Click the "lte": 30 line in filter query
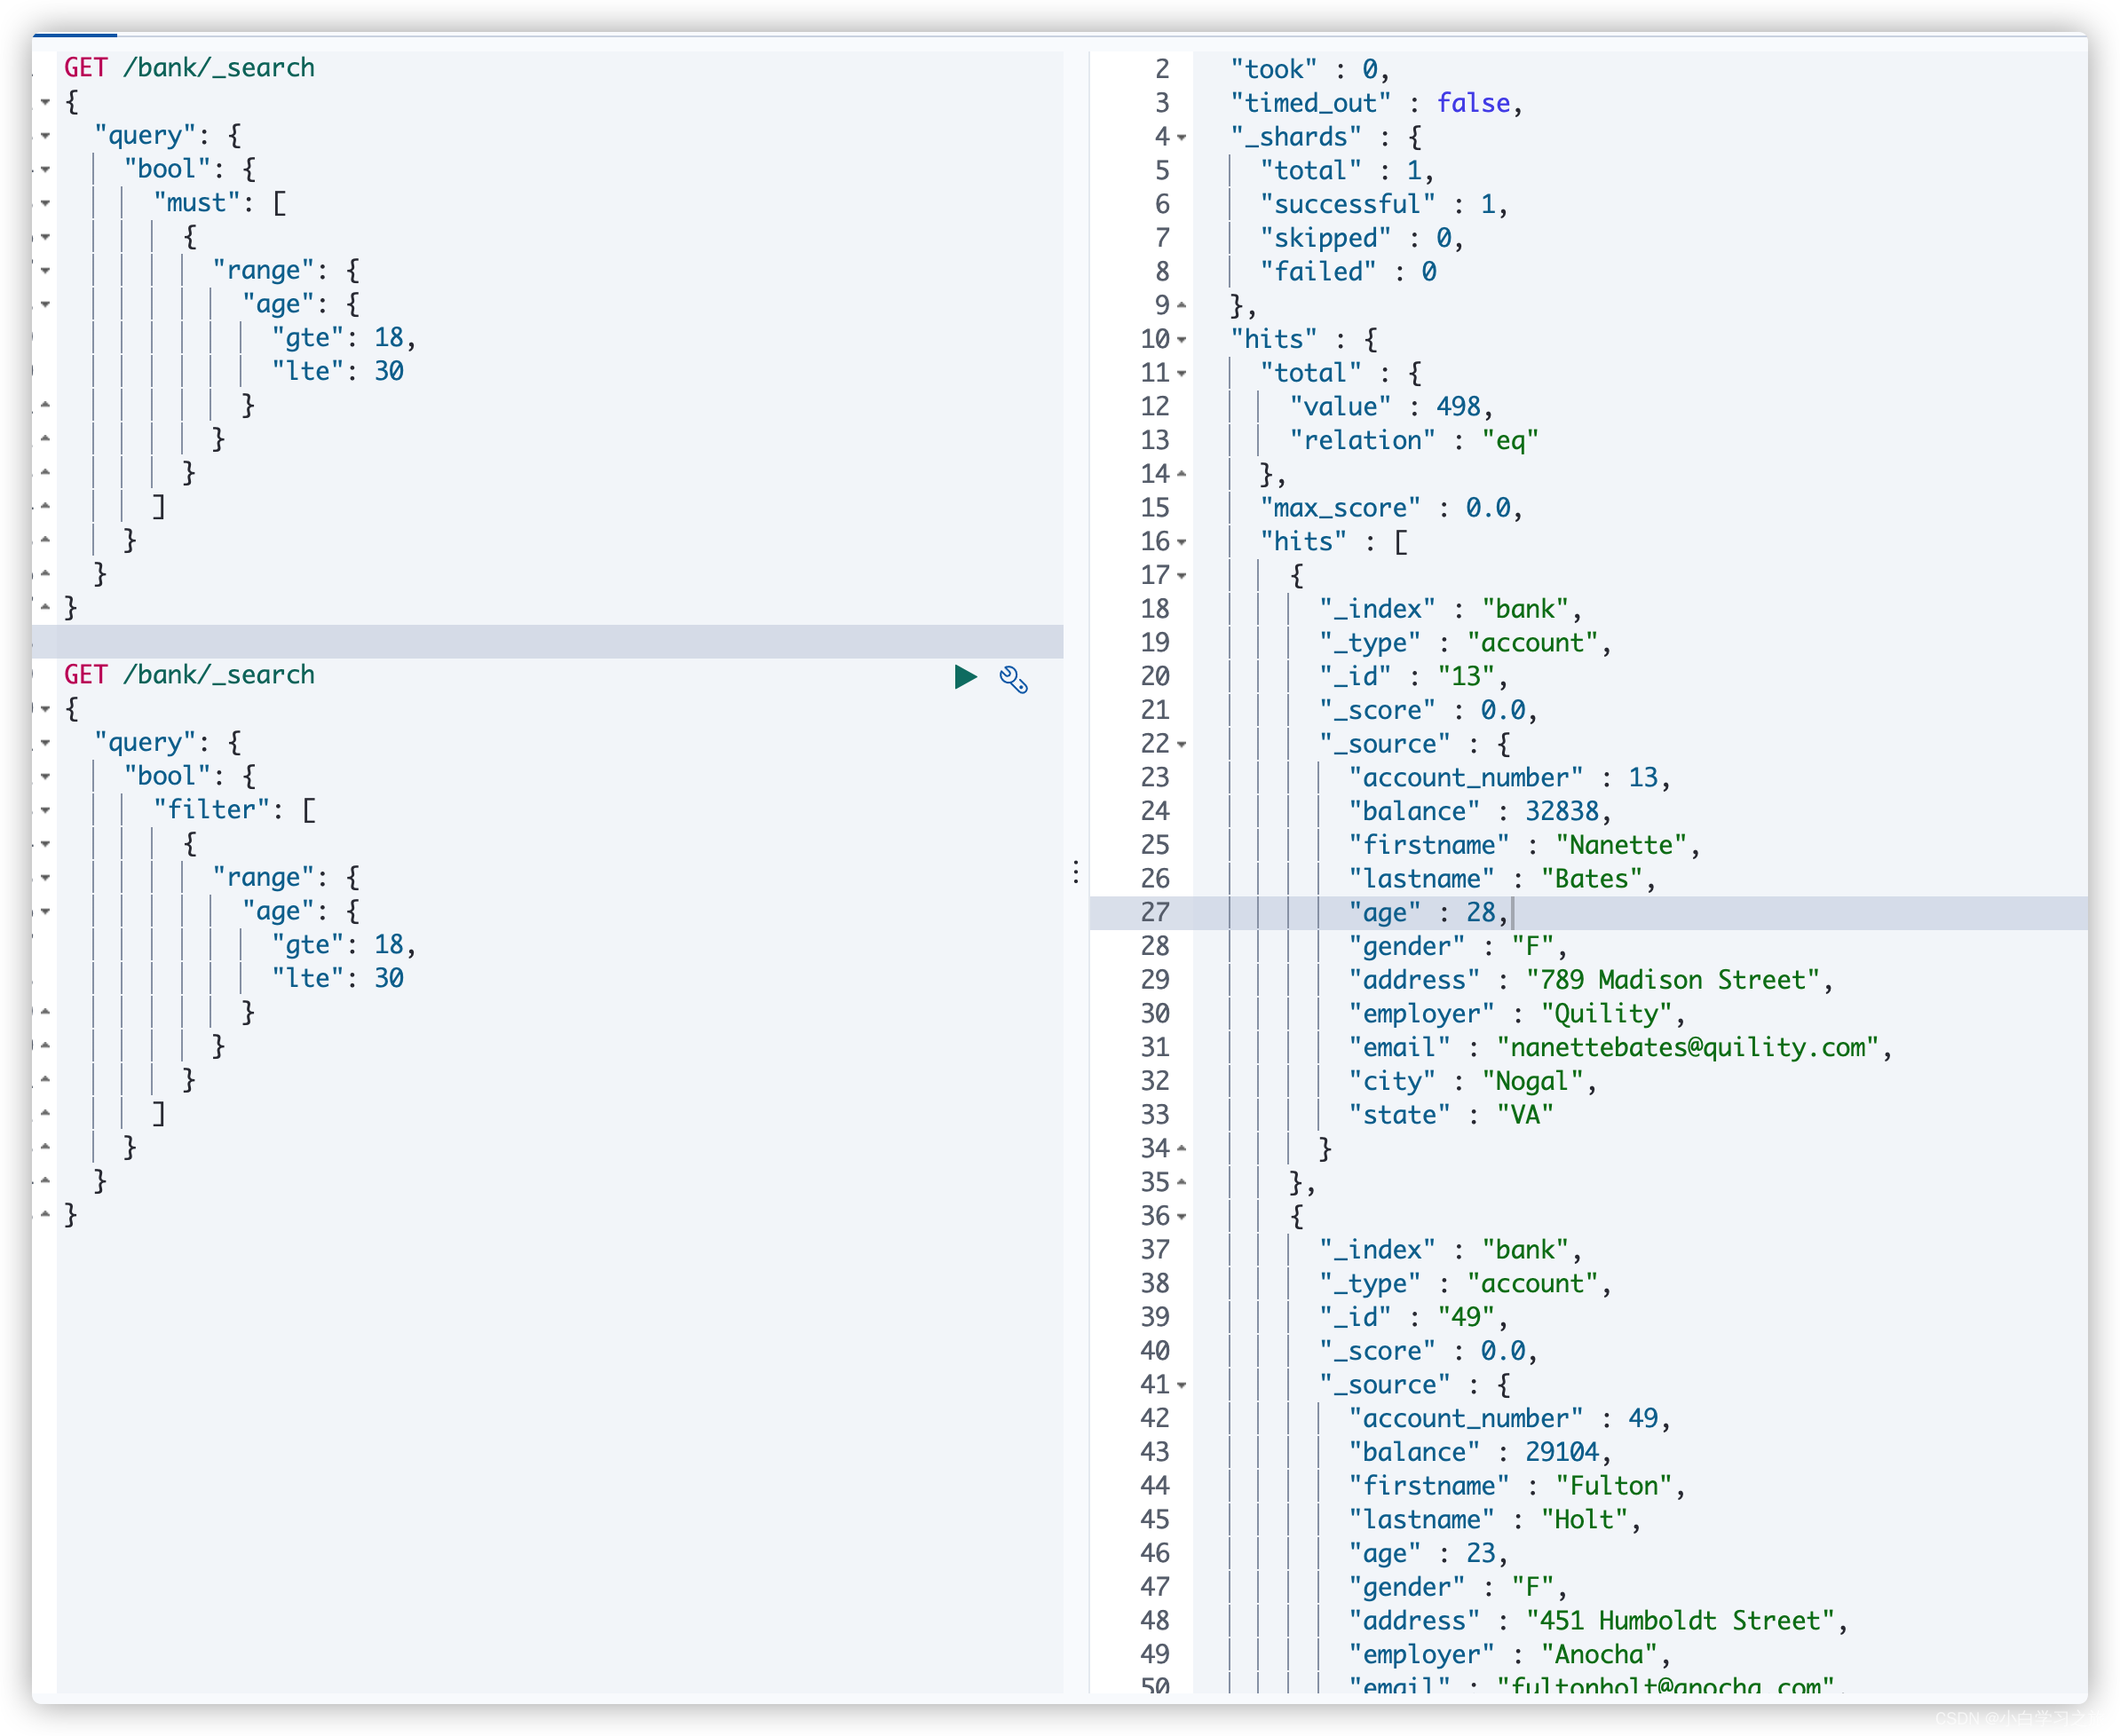The image size is (2120, 1736). click(337, 978)
